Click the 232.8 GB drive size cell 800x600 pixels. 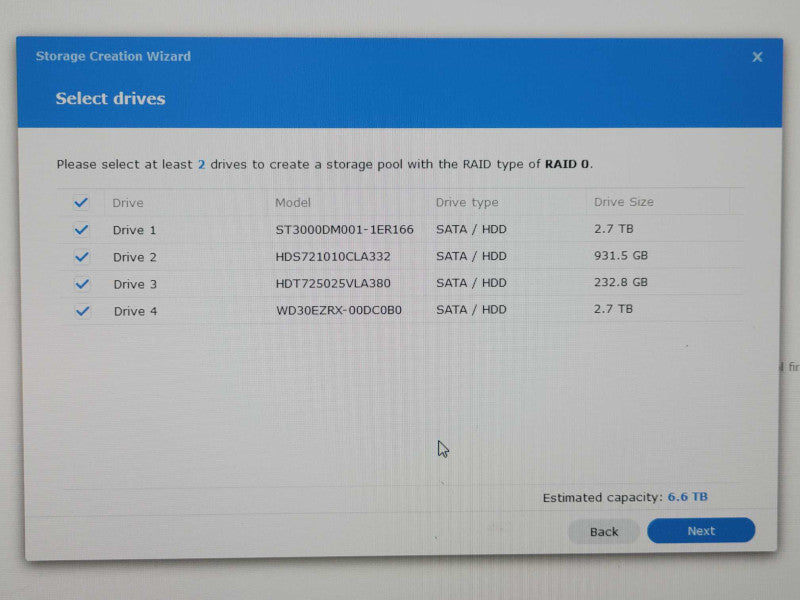[620, 282]
